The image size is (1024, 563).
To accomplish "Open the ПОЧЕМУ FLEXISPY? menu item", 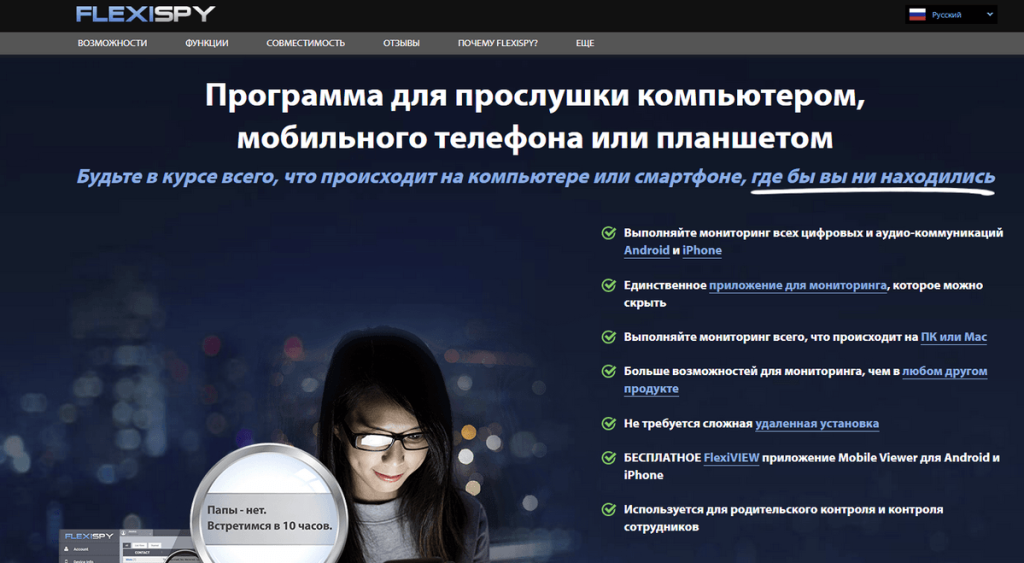I will pyautogui.click(x=498, y=43).
